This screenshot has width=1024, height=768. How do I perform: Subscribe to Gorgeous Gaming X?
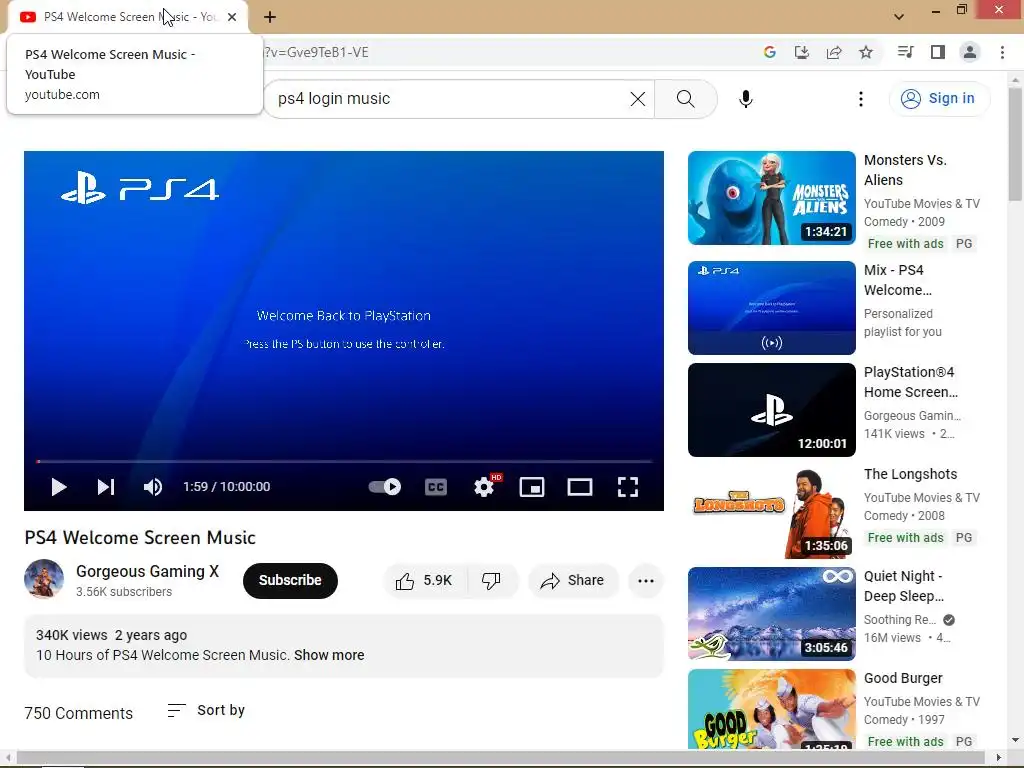[x=290, y=581]
